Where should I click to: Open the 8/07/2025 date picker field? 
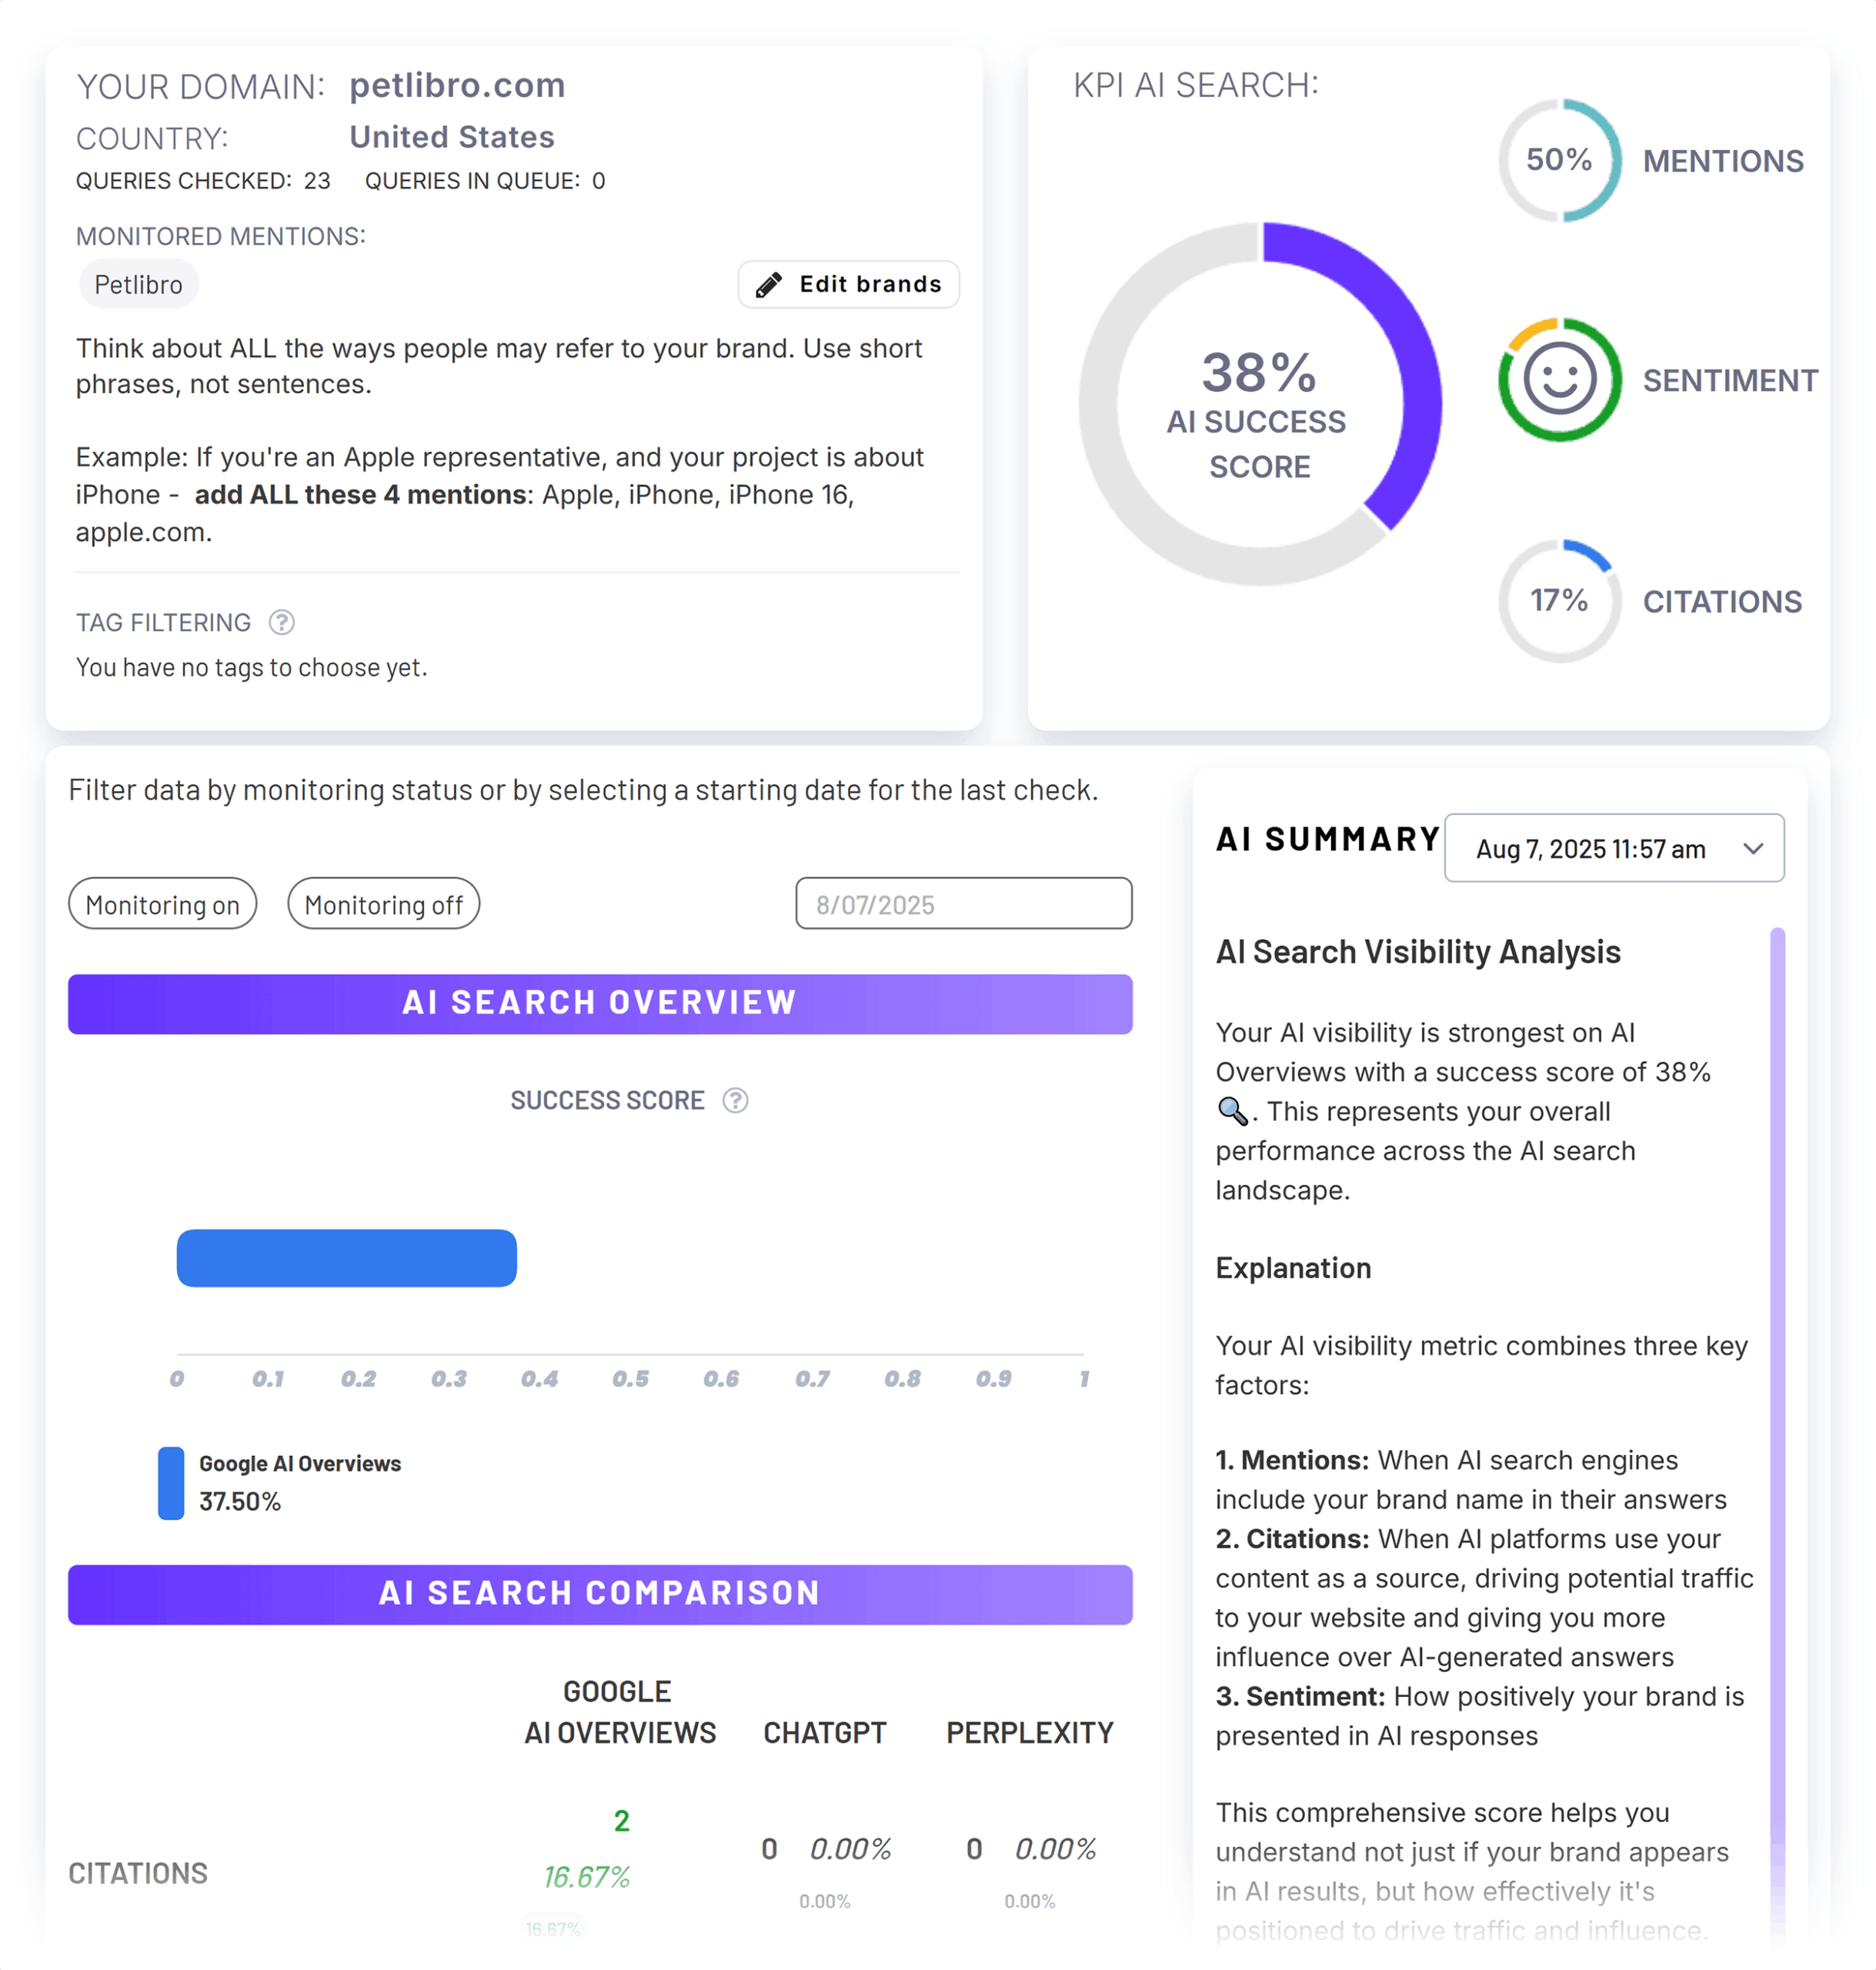(x=963, y=903)
